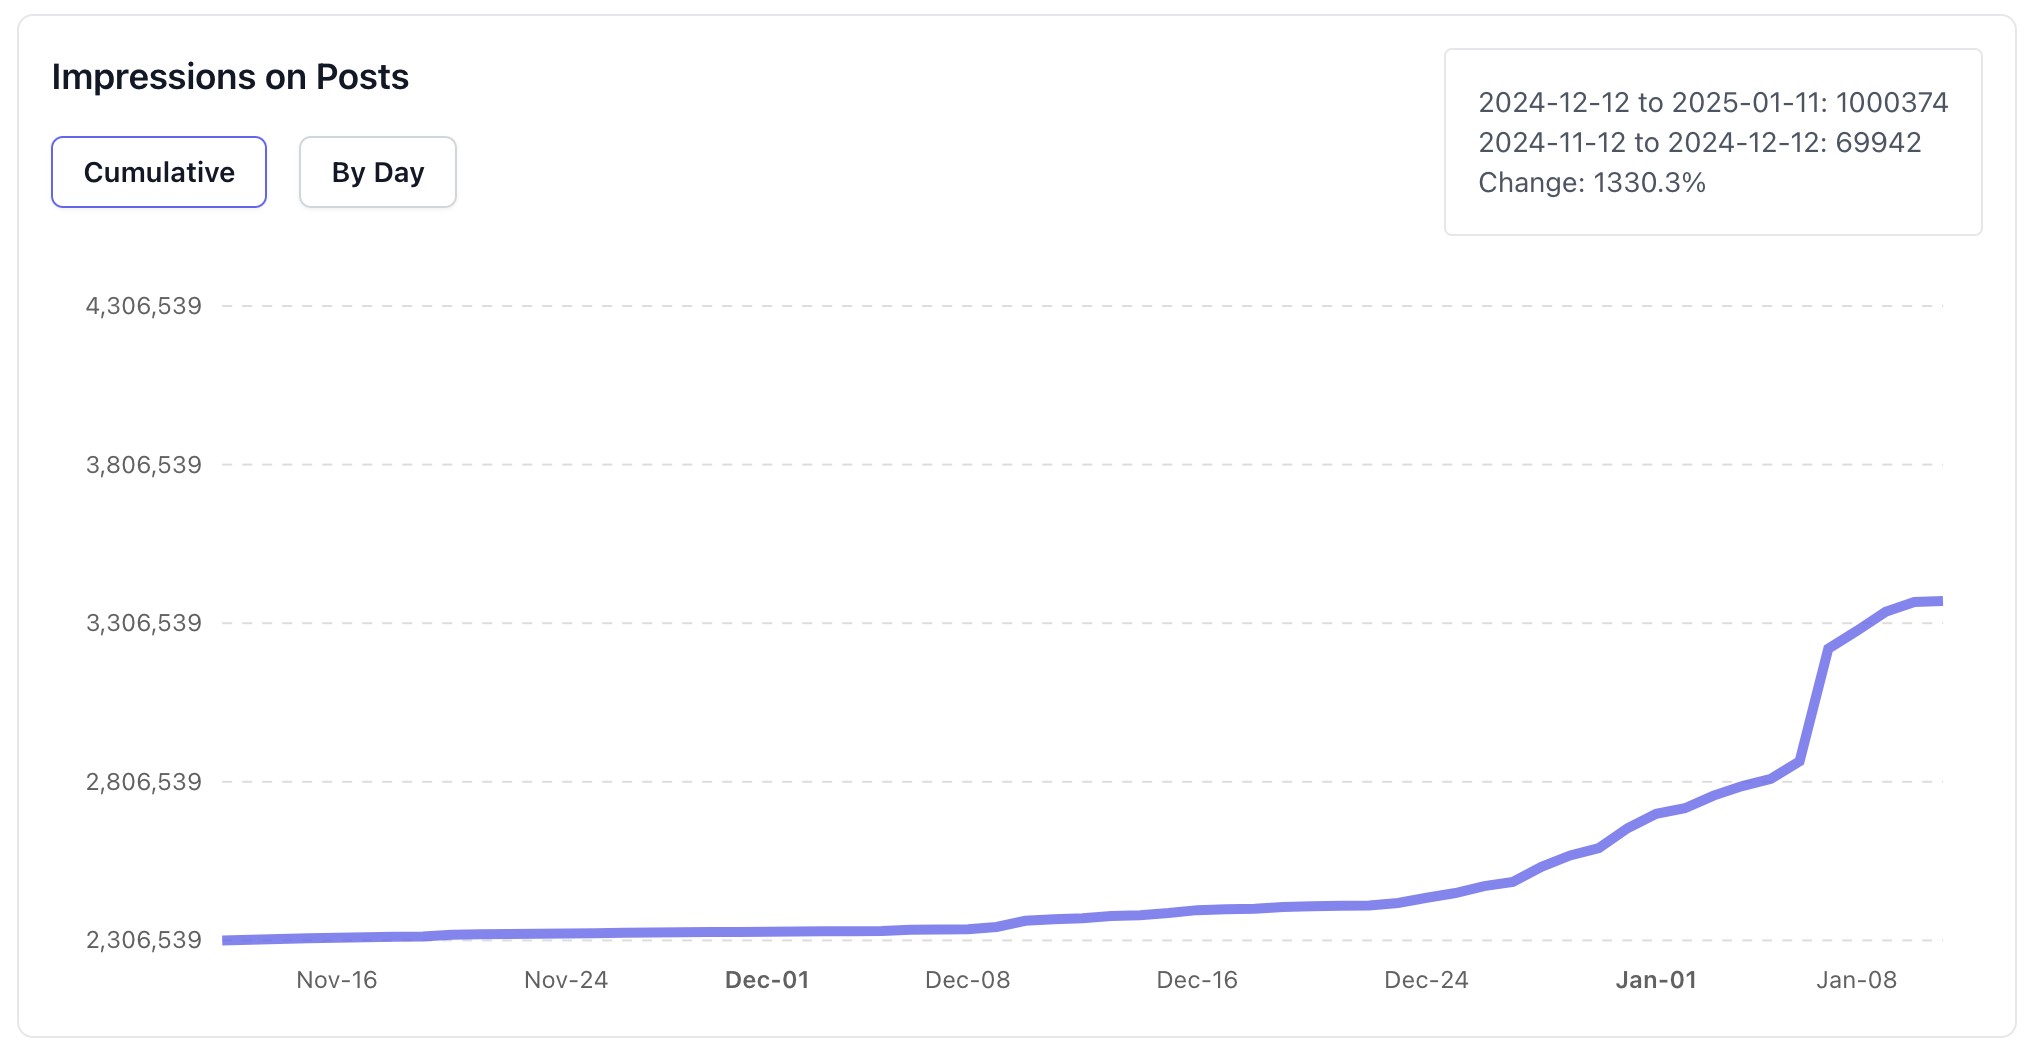Select the Cumulative view button

(159, 172)
